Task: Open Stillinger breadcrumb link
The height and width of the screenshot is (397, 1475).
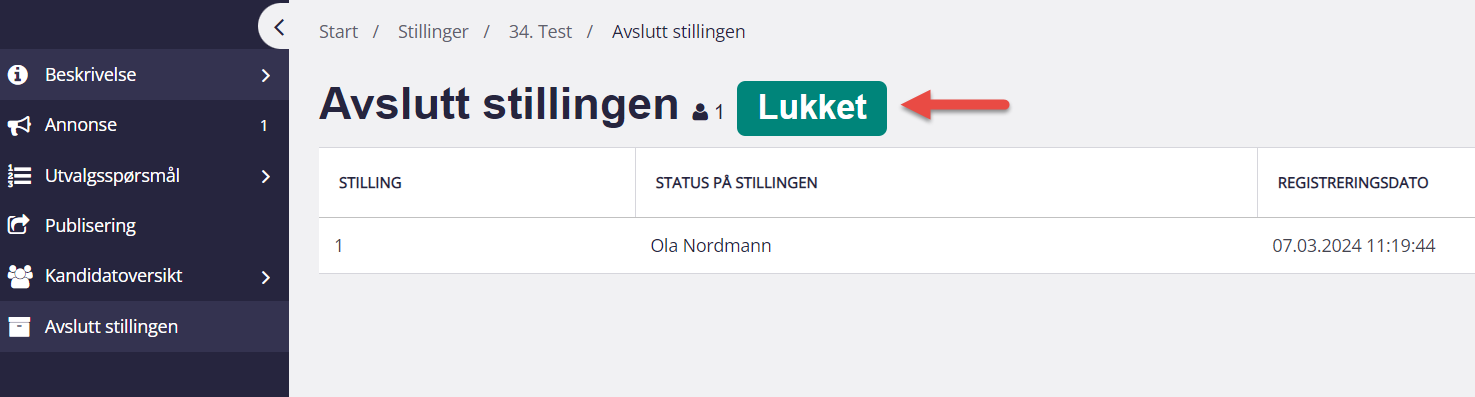Action: [x=433, y=32]
